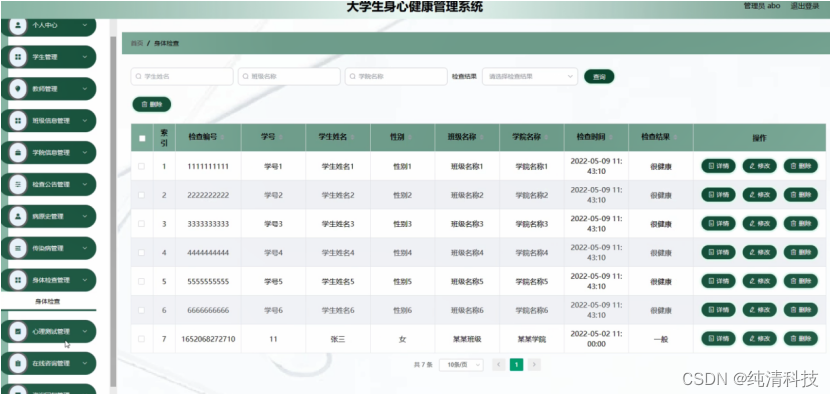Sort table by 学号 column arrows
This screenshot has width=834, height=397.
click(280, 137)
